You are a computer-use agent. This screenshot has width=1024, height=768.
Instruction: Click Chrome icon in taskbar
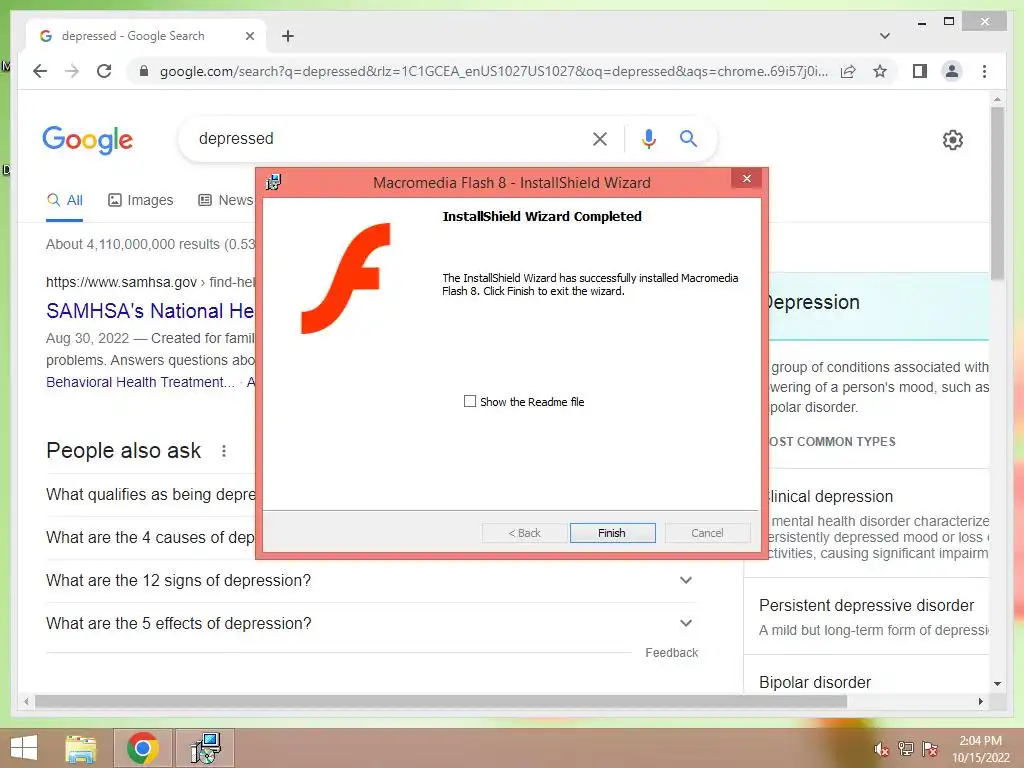pyautogui.click(x=143, y=748)
